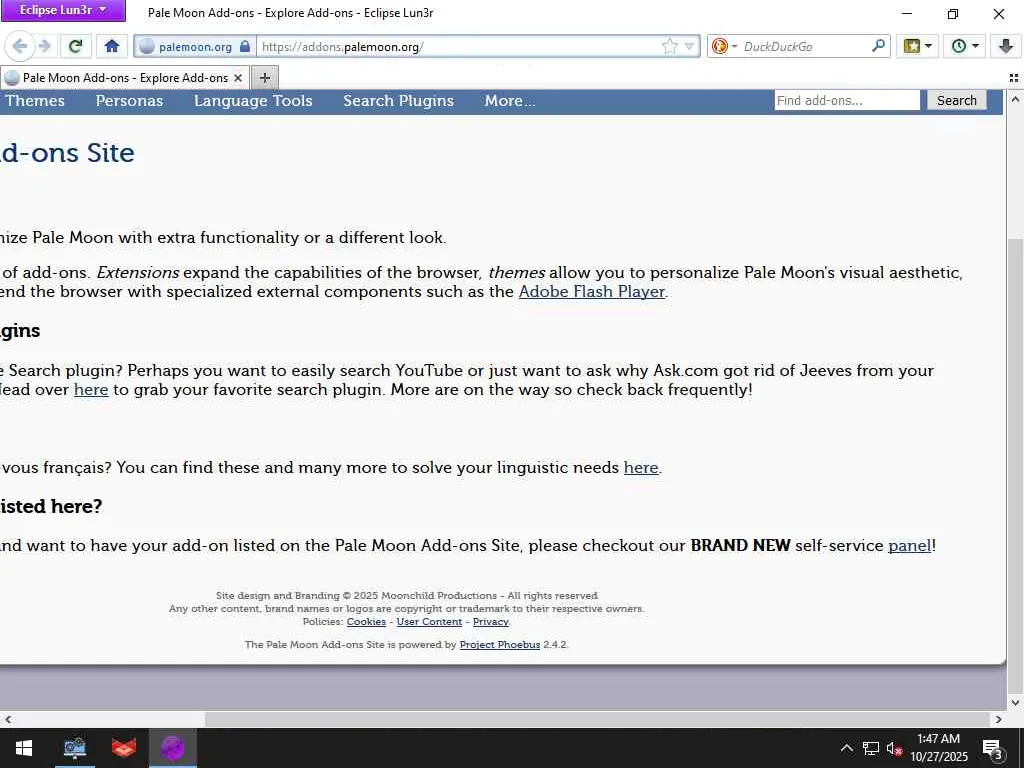Open the self-service panel link
The image size is (1024, 768).
[910, 545]
